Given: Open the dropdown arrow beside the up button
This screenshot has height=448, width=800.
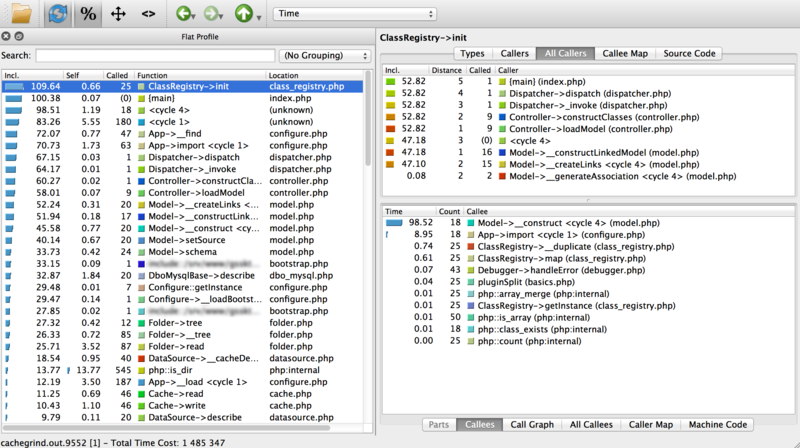Looking at the screenshot, I should (259, 17).
